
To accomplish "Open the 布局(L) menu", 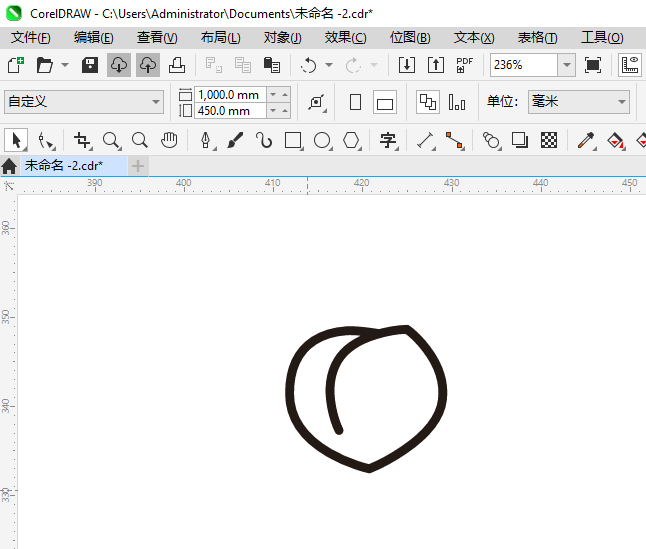I will tap(220, 37).
